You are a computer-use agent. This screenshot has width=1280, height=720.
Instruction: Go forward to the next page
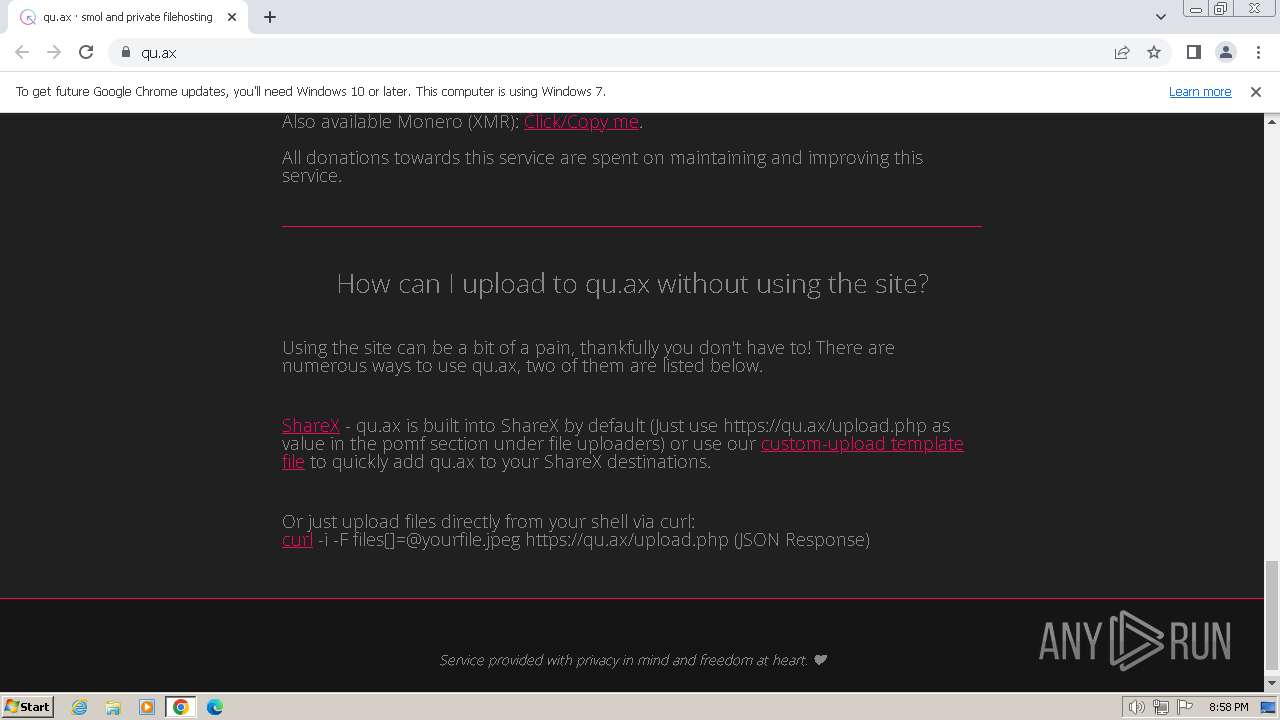tap(54, 52)
